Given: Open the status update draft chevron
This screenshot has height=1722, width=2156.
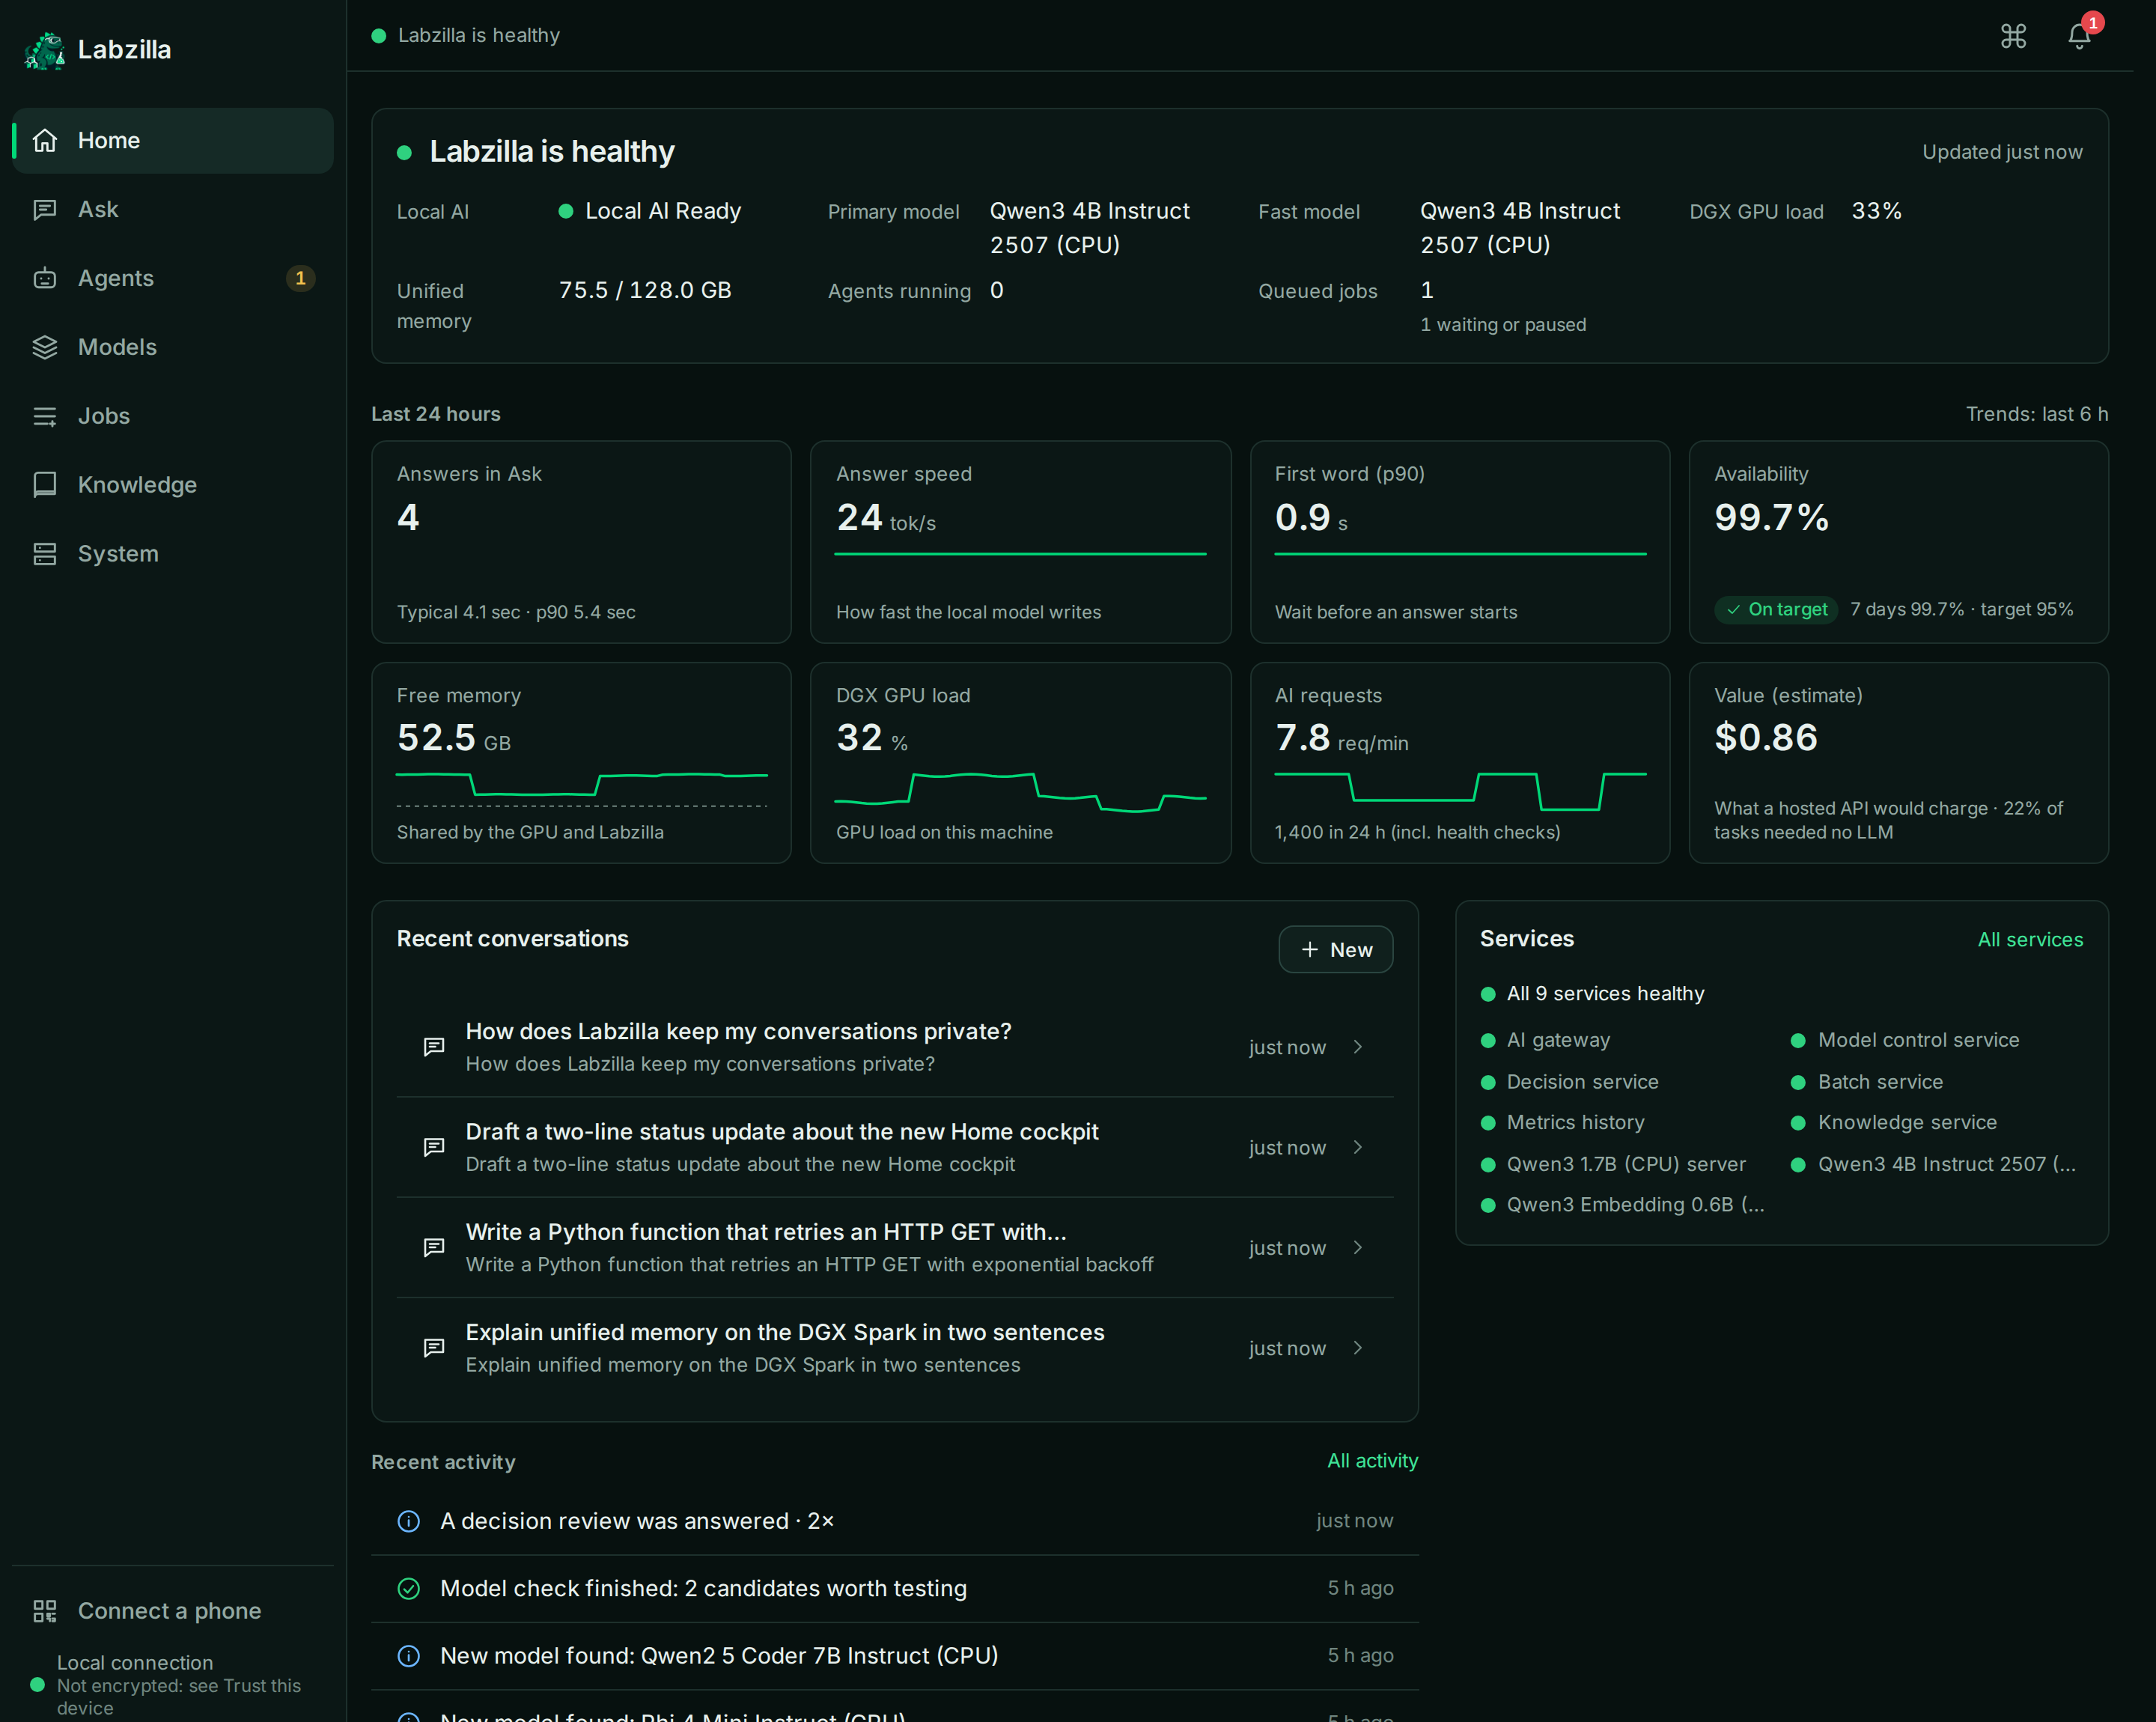Looking at the screenshot, I should (x=1358, y=1147).
